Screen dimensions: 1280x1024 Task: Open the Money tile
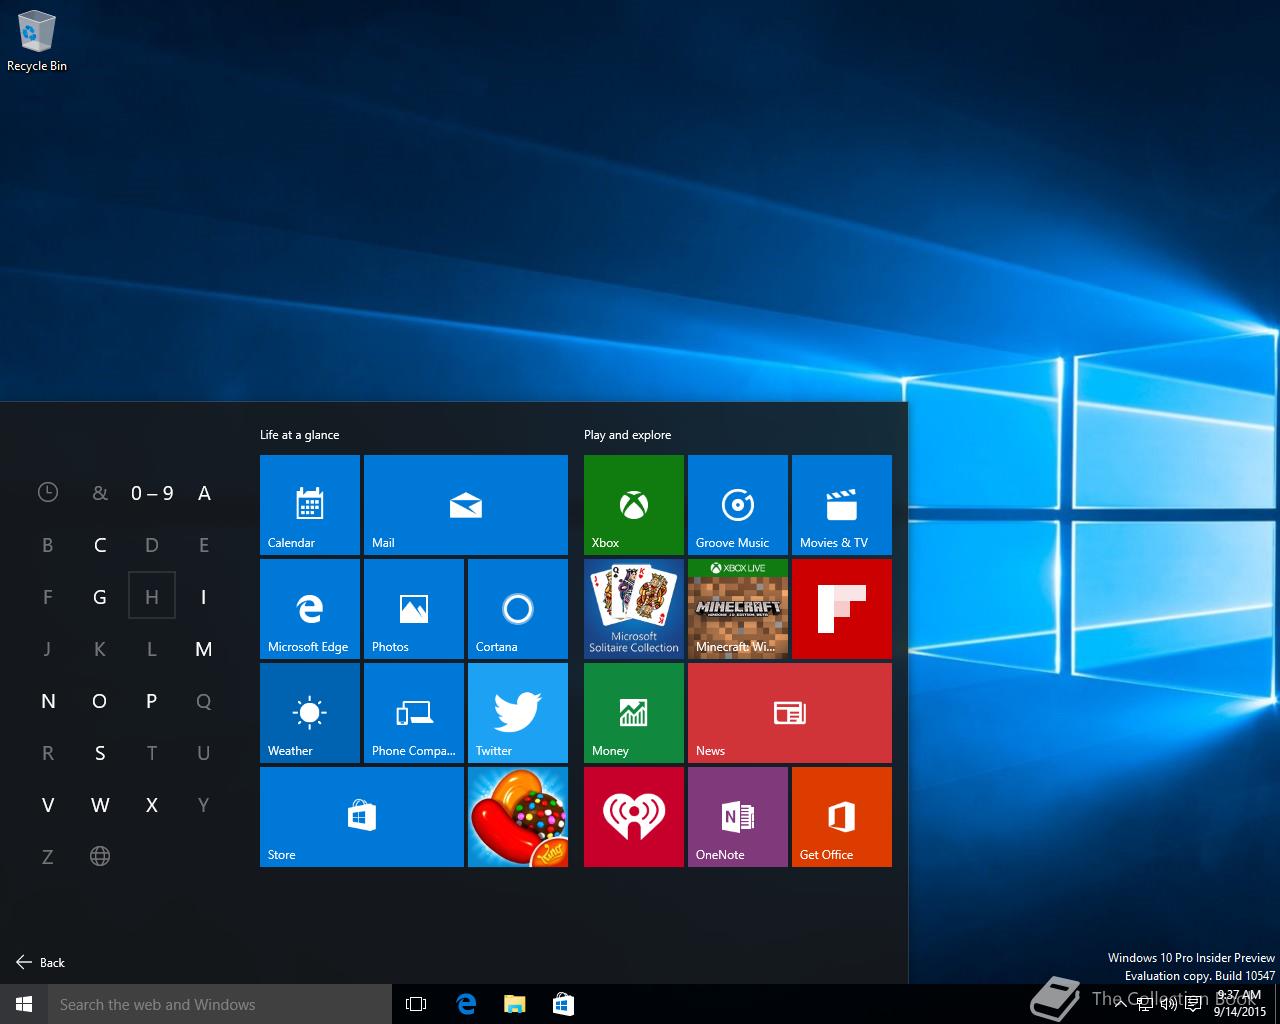point(634,713)
